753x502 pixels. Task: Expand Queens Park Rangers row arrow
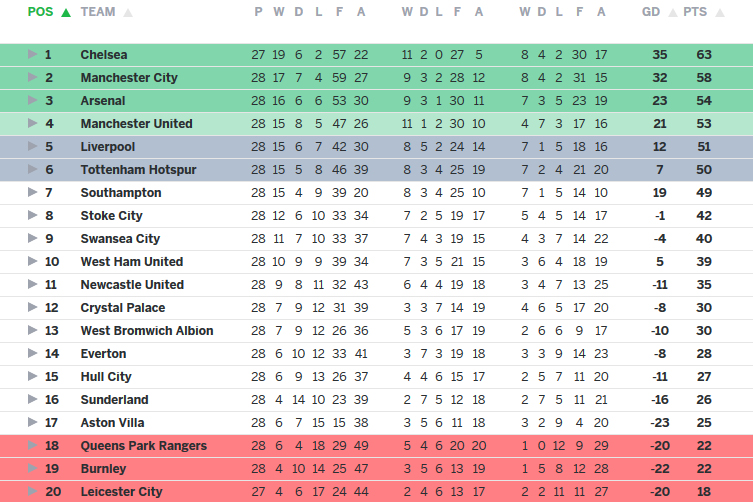click(x=32, y=445)
